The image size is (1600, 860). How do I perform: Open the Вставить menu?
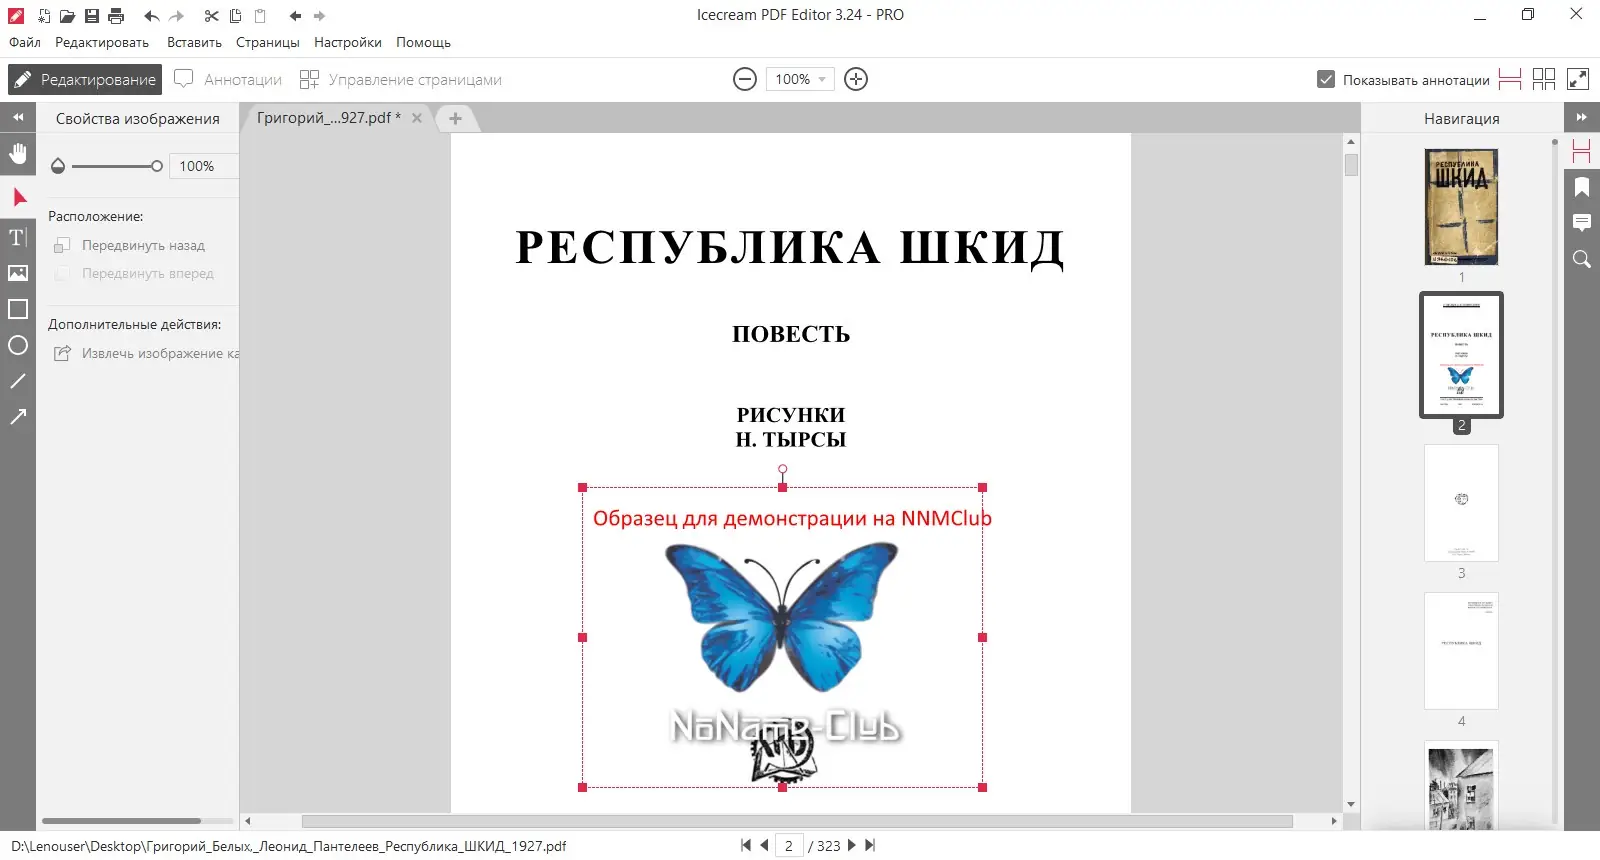194,42
